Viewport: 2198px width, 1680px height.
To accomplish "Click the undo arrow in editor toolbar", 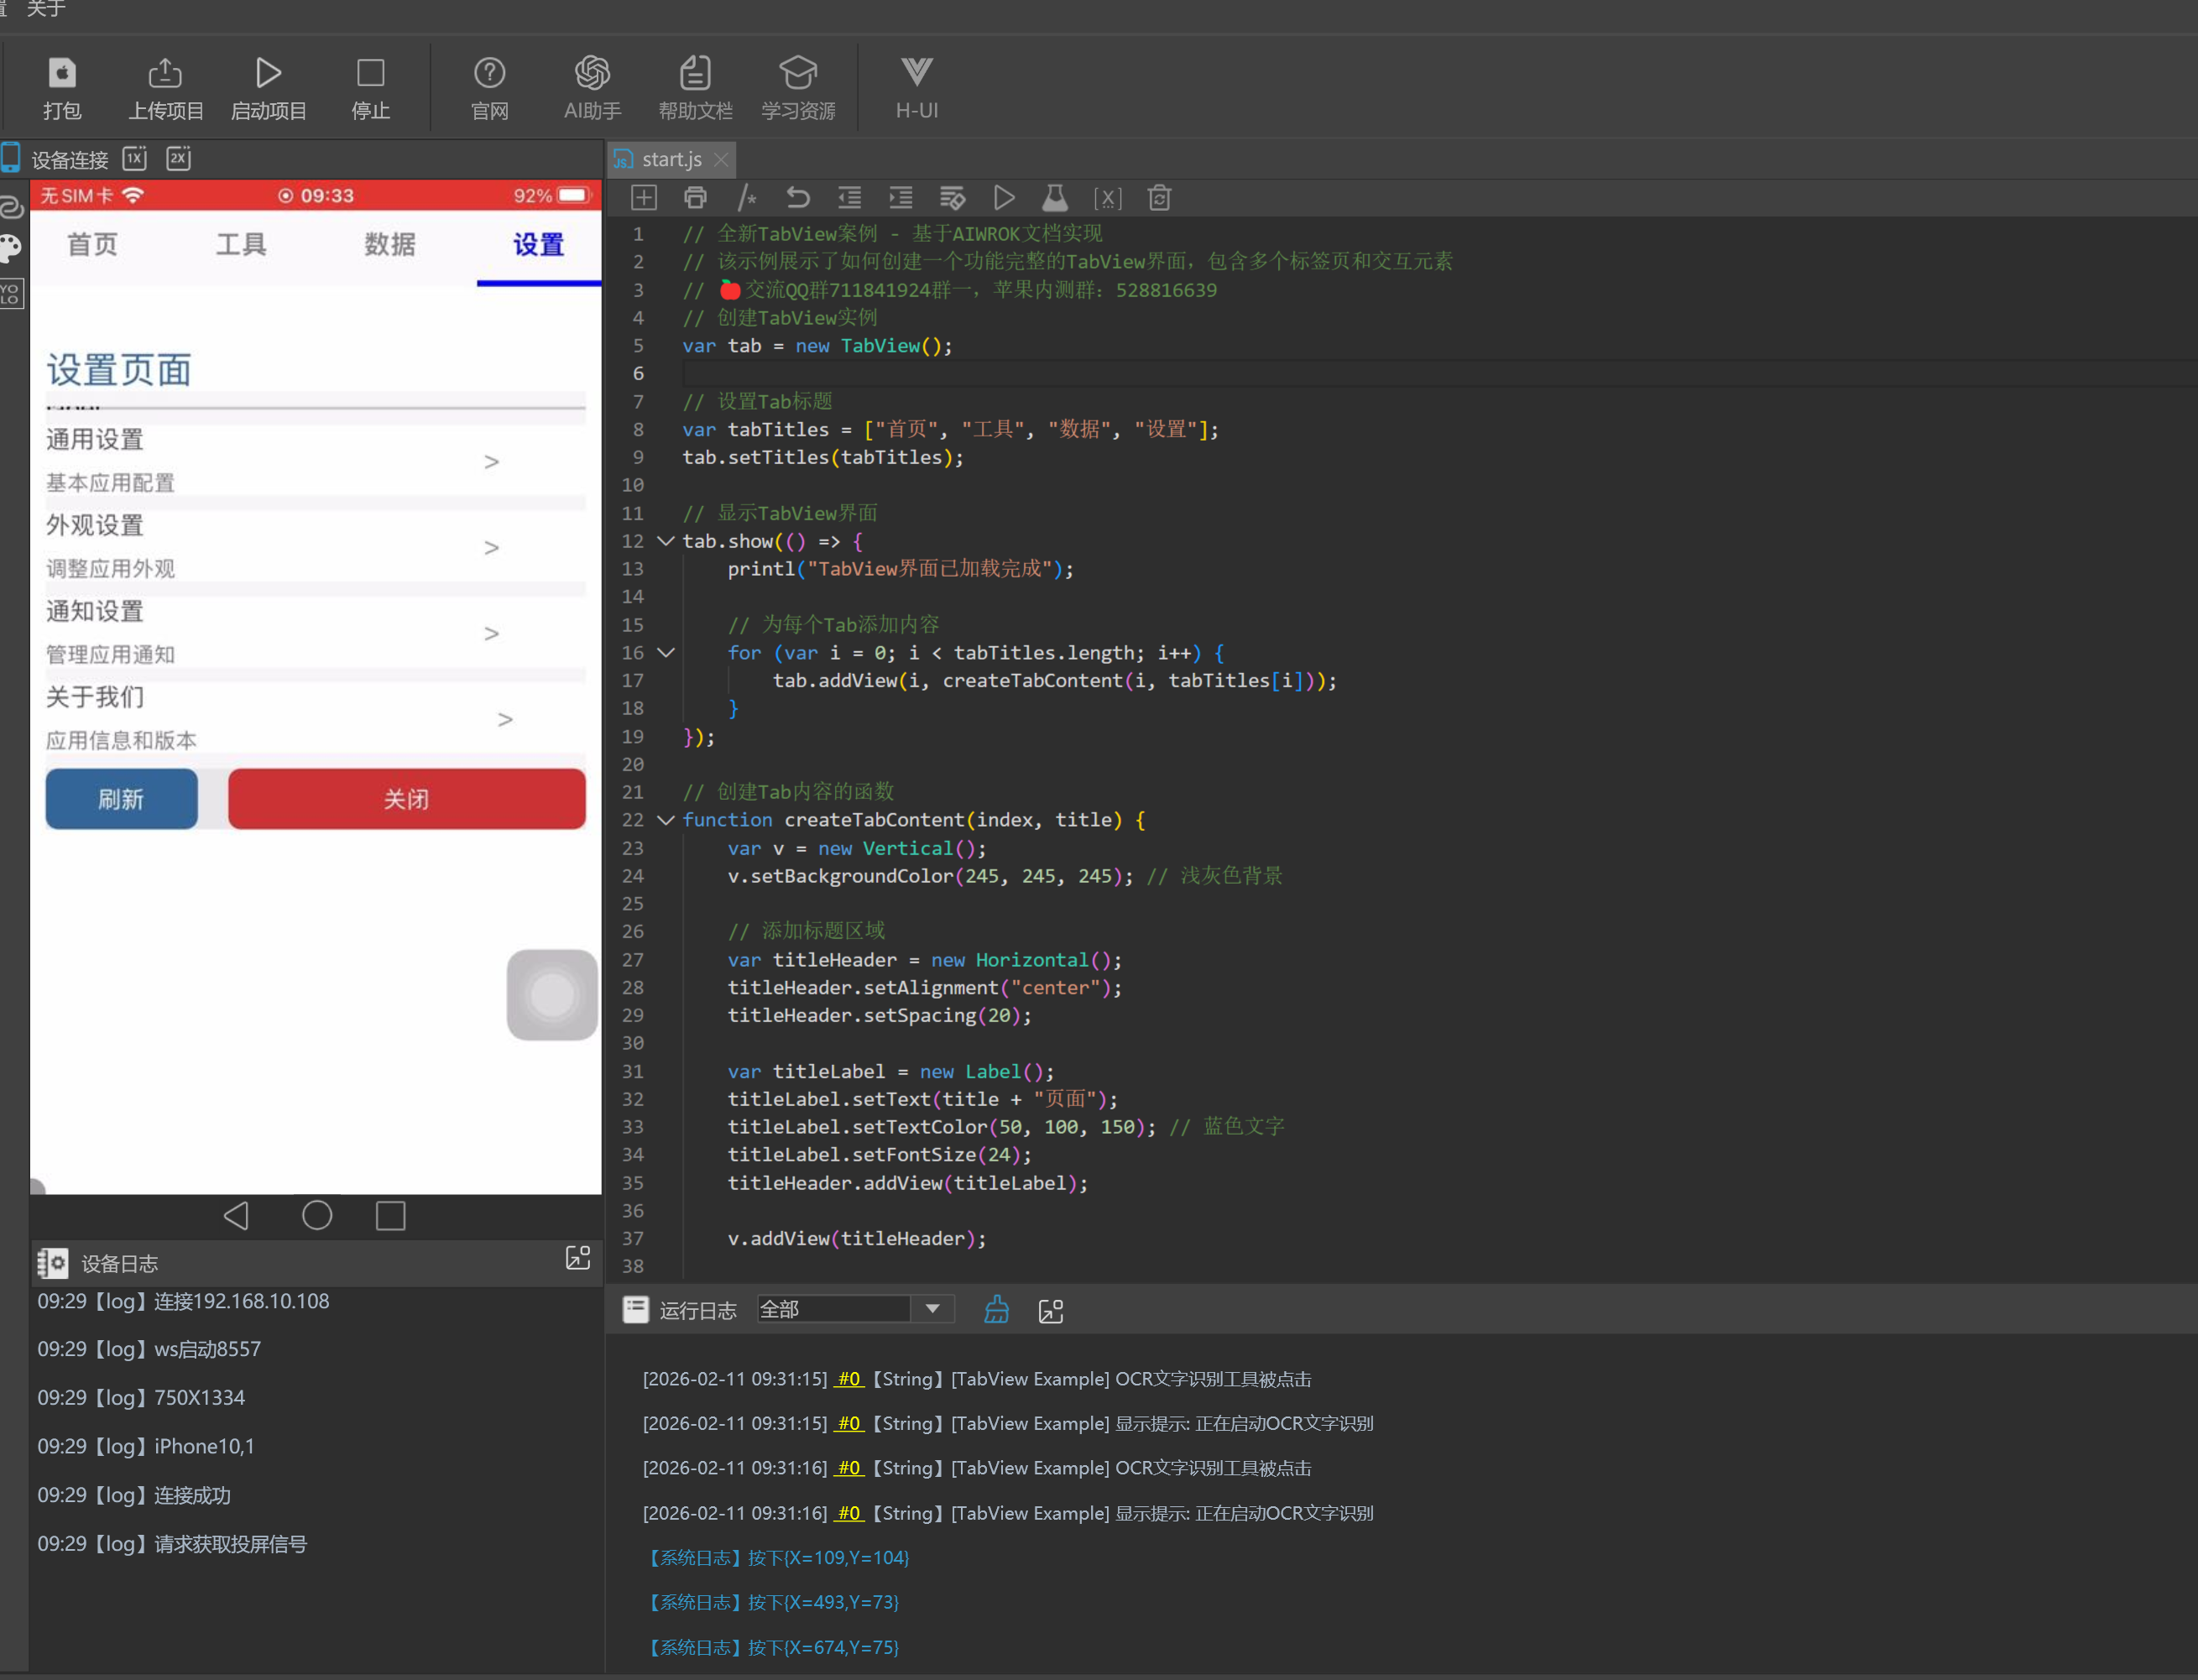I will point(797,198).
